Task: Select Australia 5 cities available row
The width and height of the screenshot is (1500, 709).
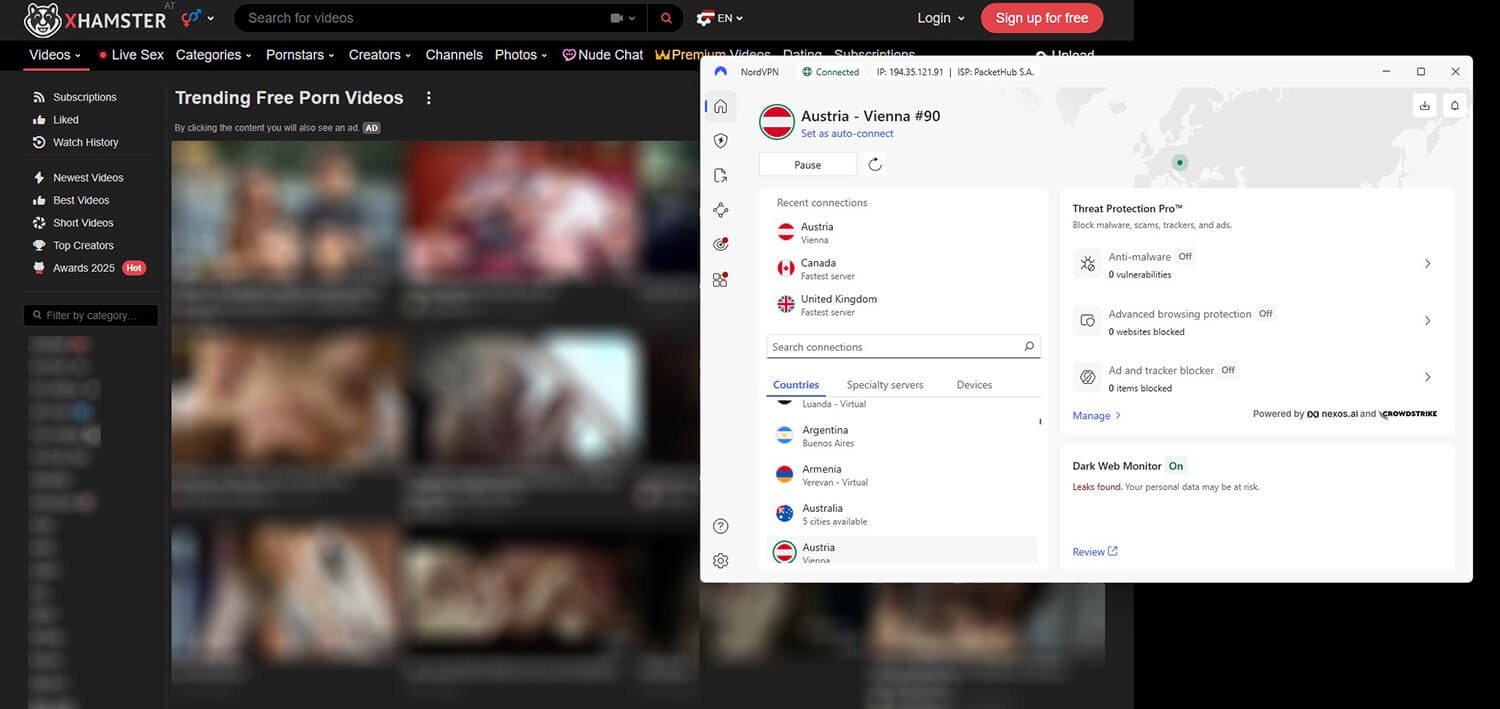Action: click(903, 514)
